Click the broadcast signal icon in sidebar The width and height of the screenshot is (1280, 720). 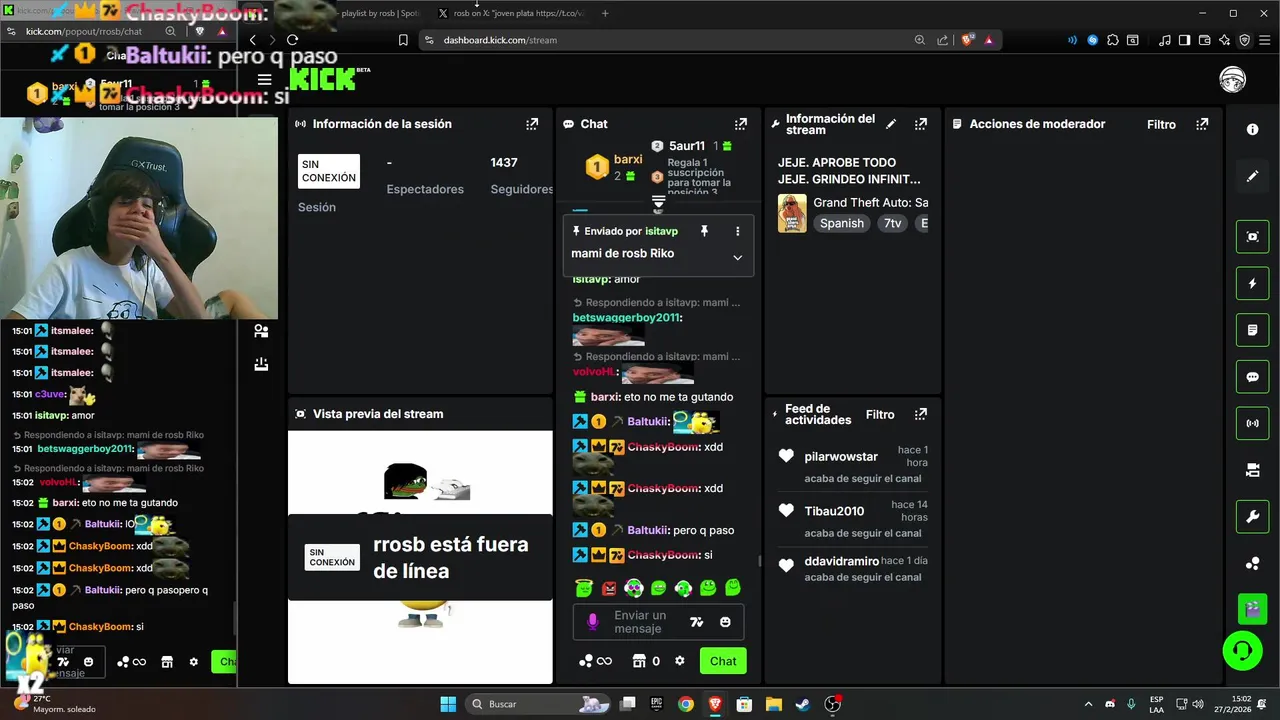[x=1252, y=423]
